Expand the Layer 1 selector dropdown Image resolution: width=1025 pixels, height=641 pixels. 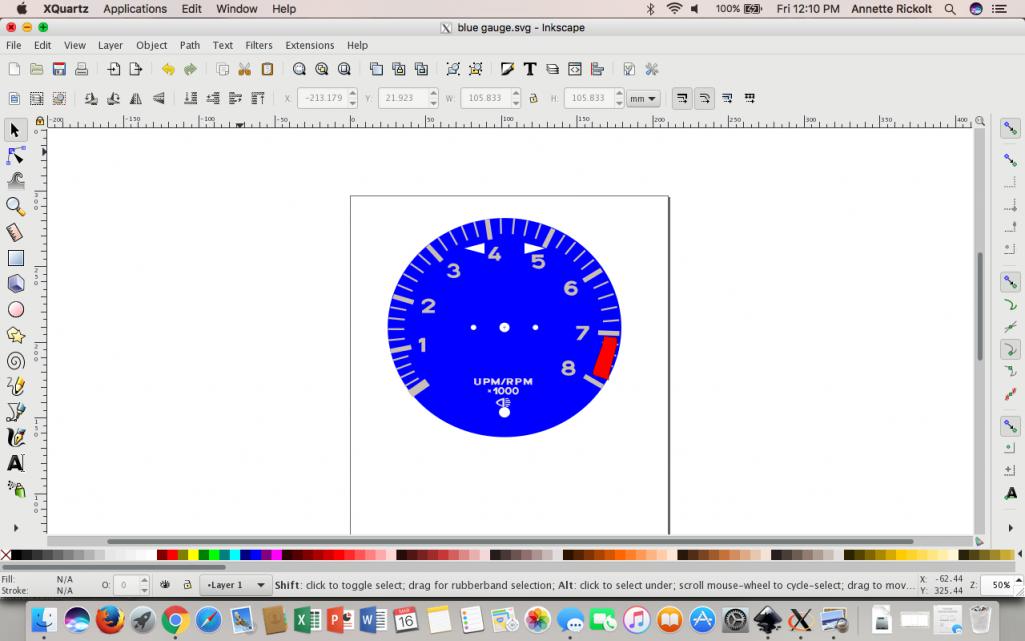(x=236, y=585)
